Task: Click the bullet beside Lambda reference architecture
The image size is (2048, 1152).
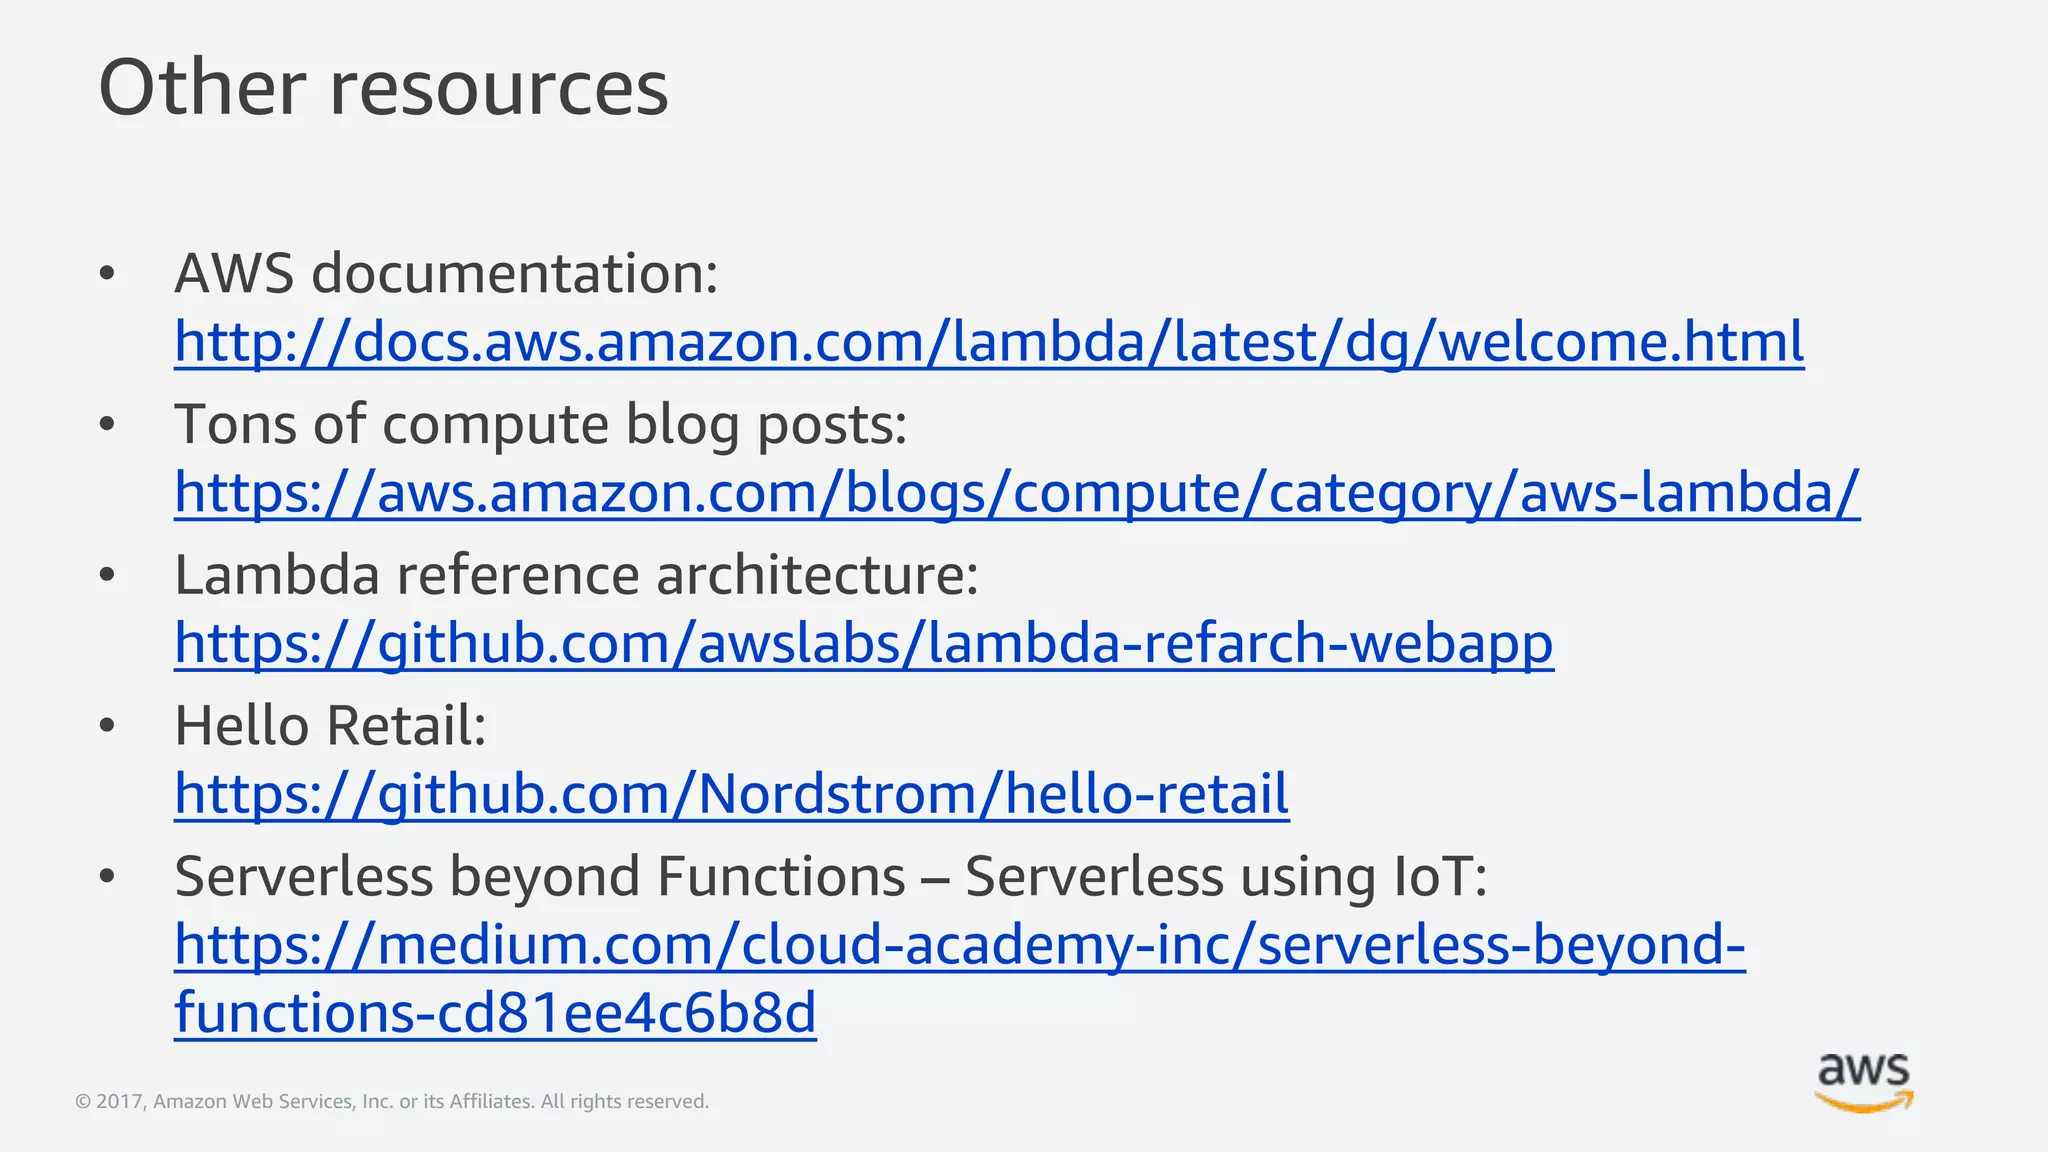Action: click(108, 576)
